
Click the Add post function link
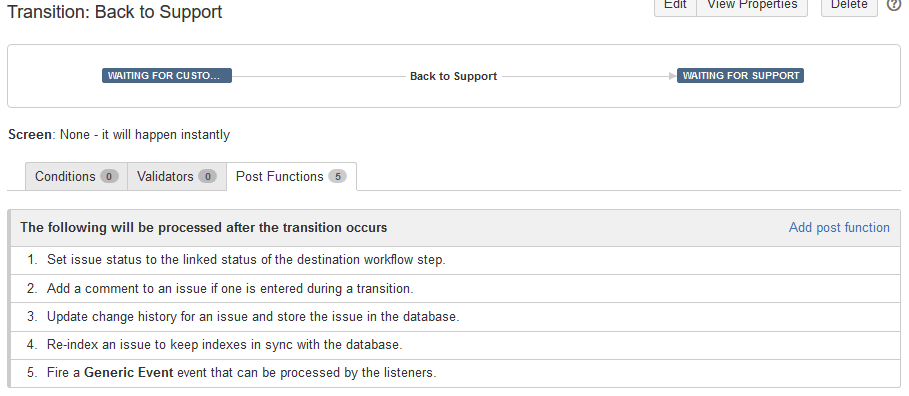839,227
